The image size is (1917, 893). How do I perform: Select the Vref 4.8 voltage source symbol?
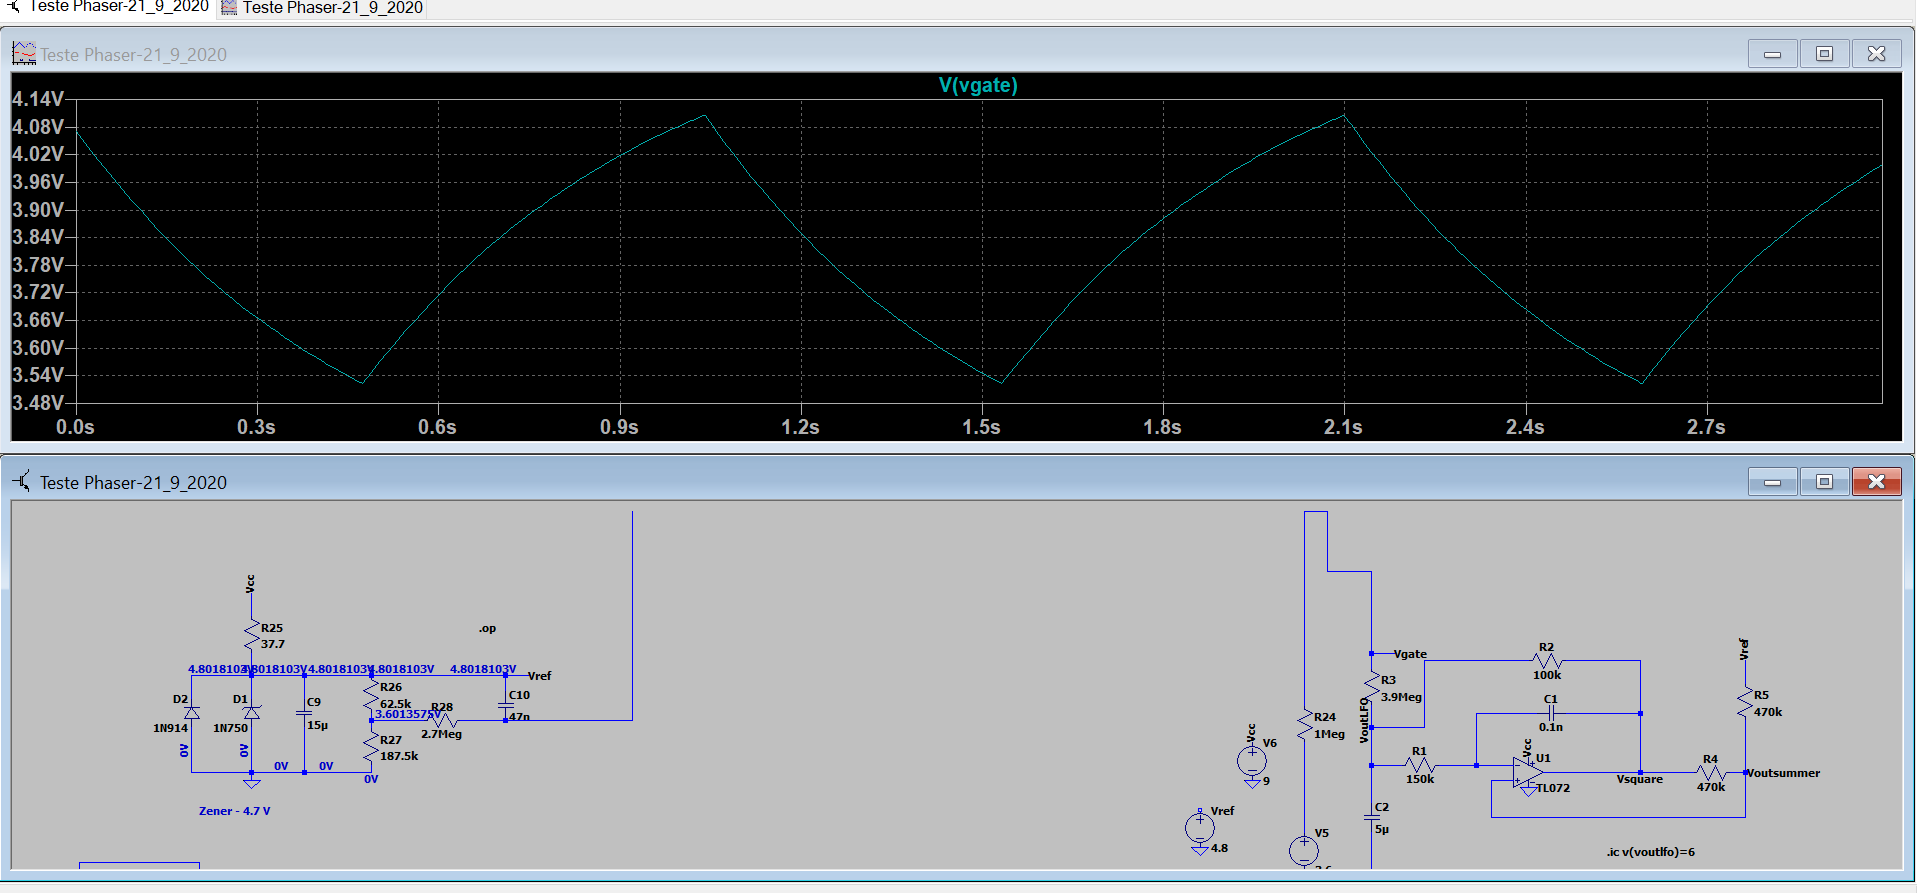[x=1200, y=828]
